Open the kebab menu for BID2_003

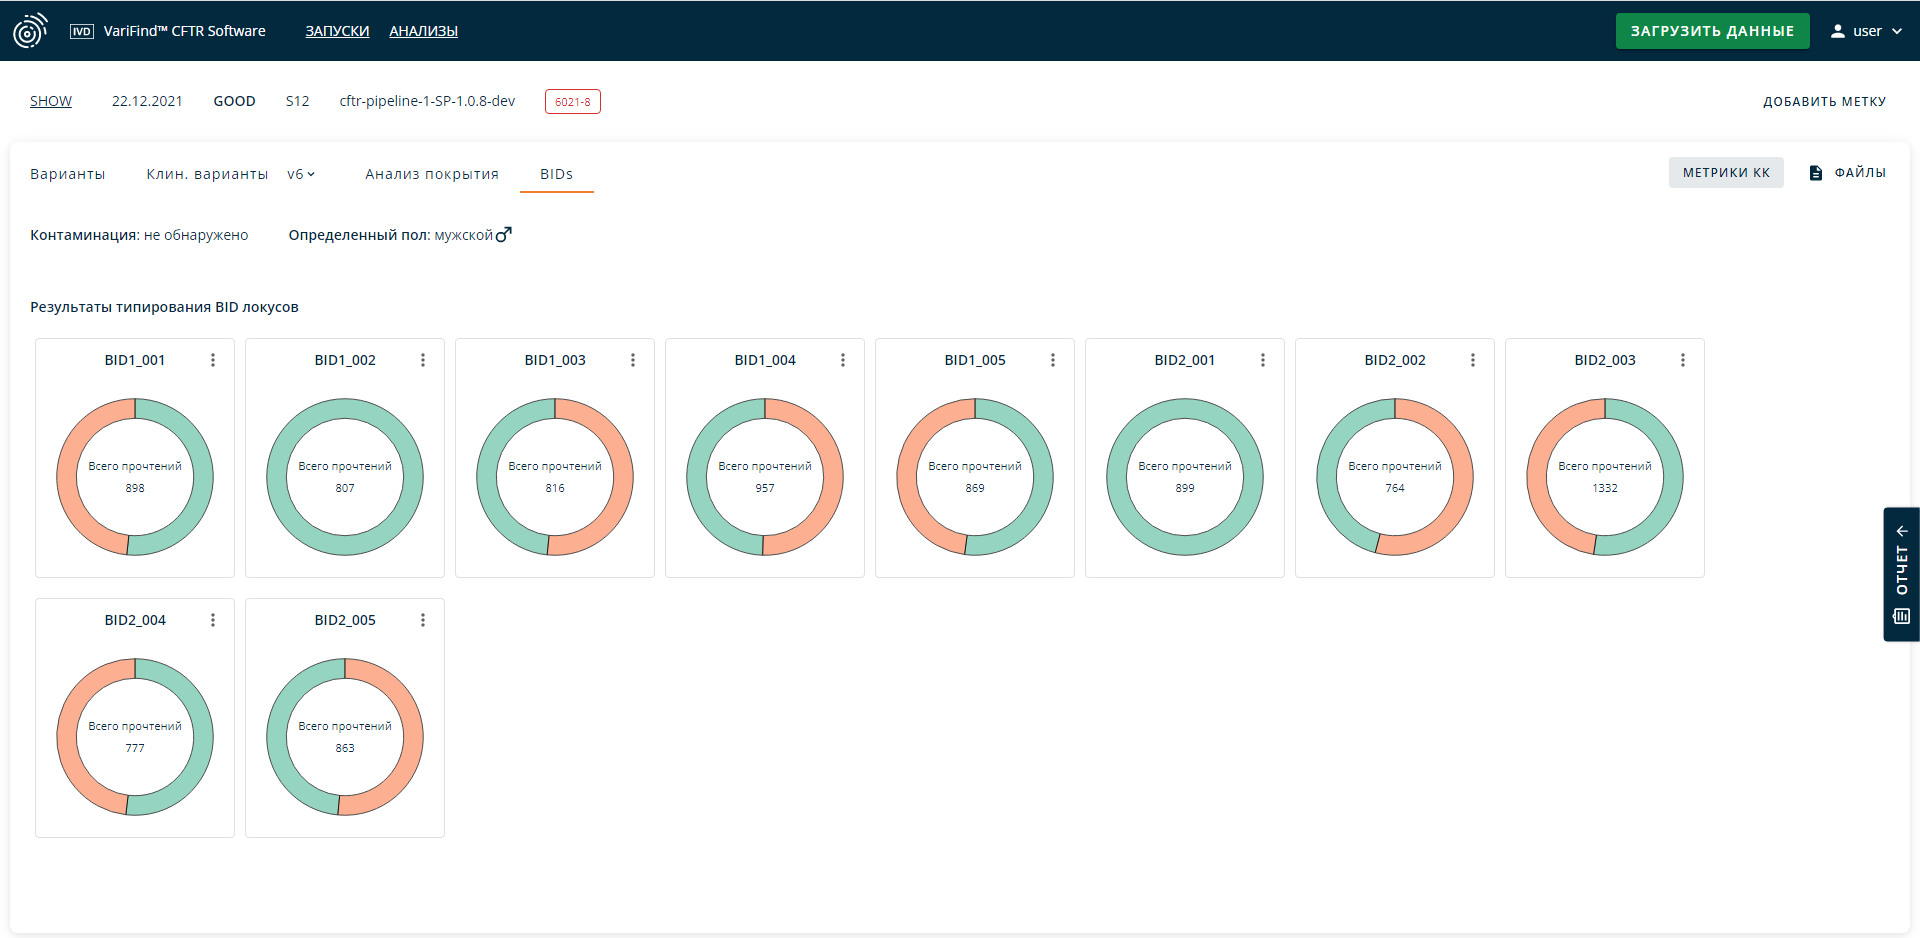(x=1683, y=360)
